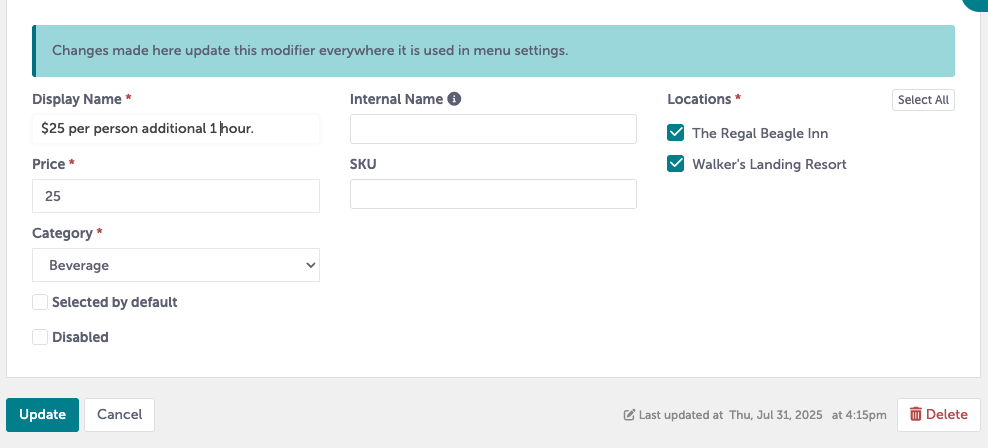The height and width of the screenshot is (448, 988).
Task: Uncheck Walker's Landing Resort location
Action: pos(676,164)
